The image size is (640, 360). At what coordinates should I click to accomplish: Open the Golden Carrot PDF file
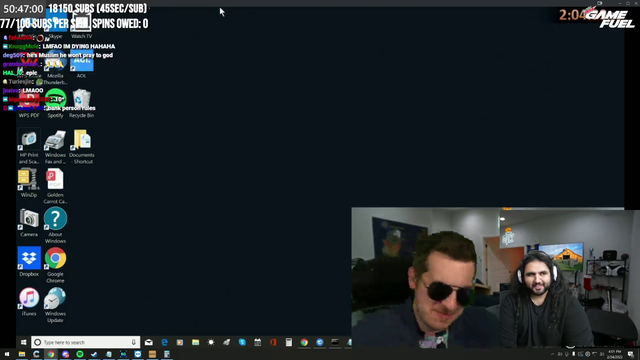click(x=55, y=186)
